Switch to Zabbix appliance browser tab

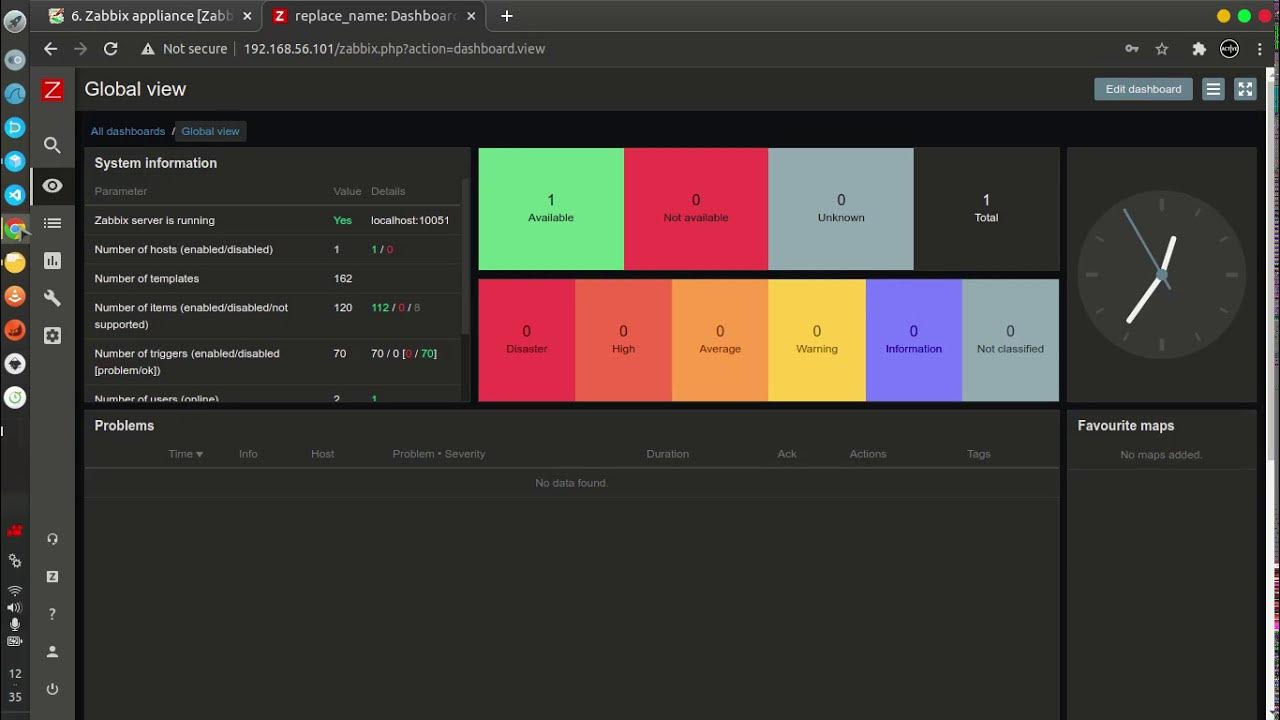(x=148, y=16)
